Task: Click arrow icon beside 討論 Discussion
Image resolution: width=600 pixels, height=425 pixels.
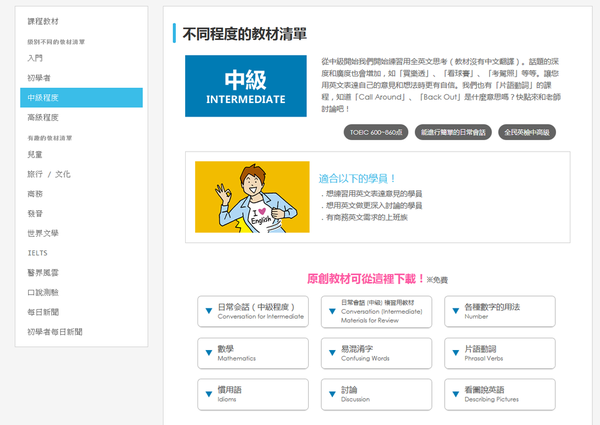Action: click(x=331, y=395)
